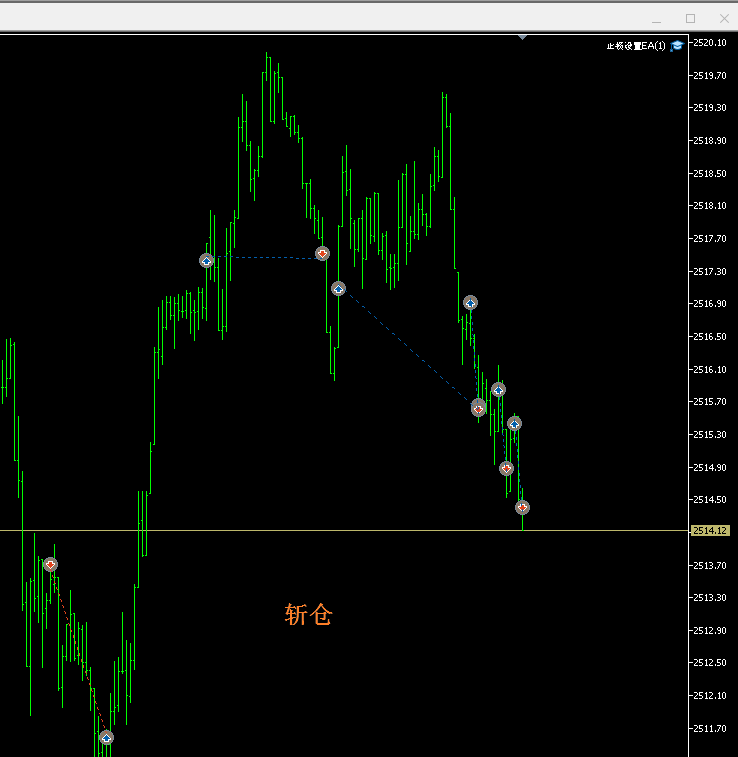Image resolution: width=738 pixels, height=757 pixels.
Task: Click the buy arrow marker near 2517.40
Action: coord(207,260)
